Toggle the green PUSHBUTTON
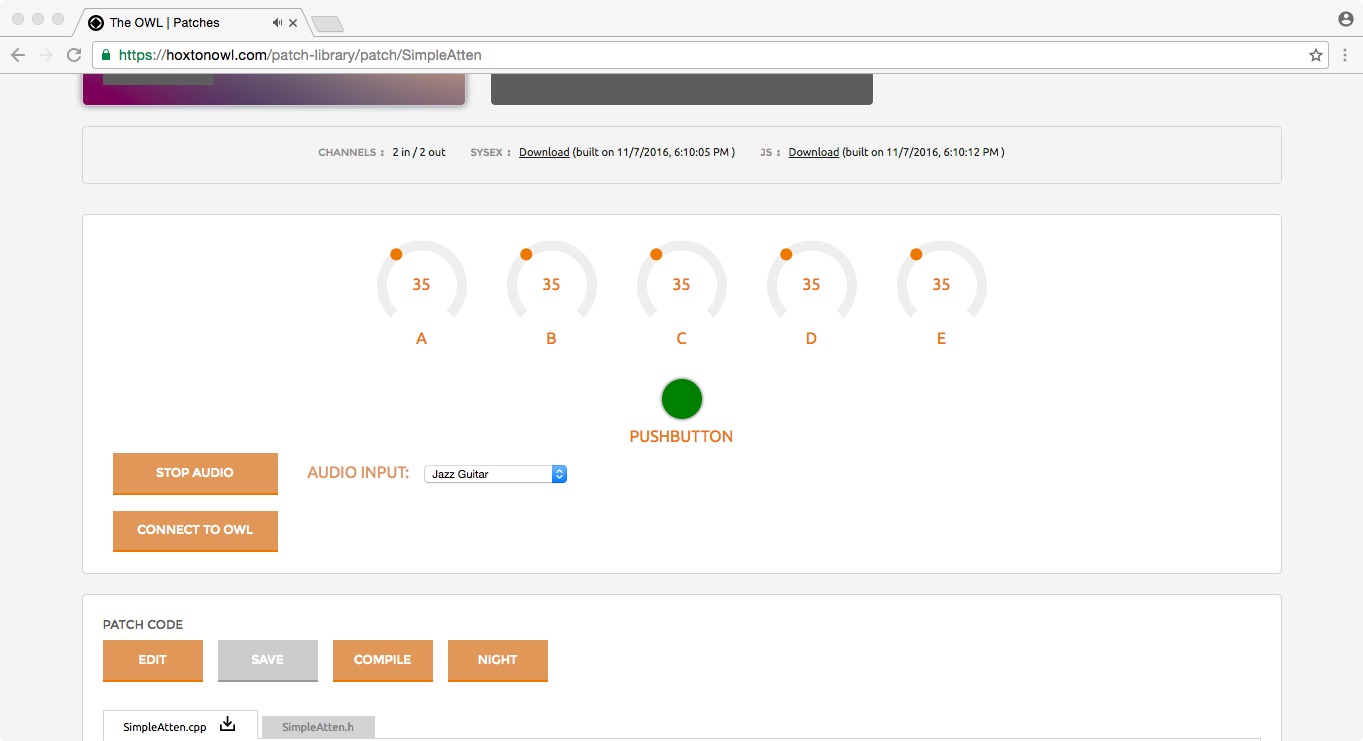1363x741 pixels. (682, 399)
